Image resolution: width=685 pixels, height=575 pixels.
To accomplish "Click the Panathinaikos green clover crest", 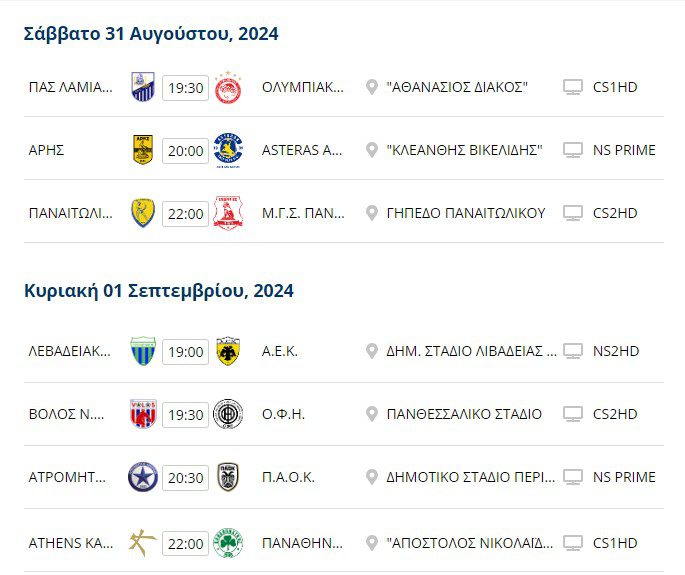I will click(x=228, y=543).
